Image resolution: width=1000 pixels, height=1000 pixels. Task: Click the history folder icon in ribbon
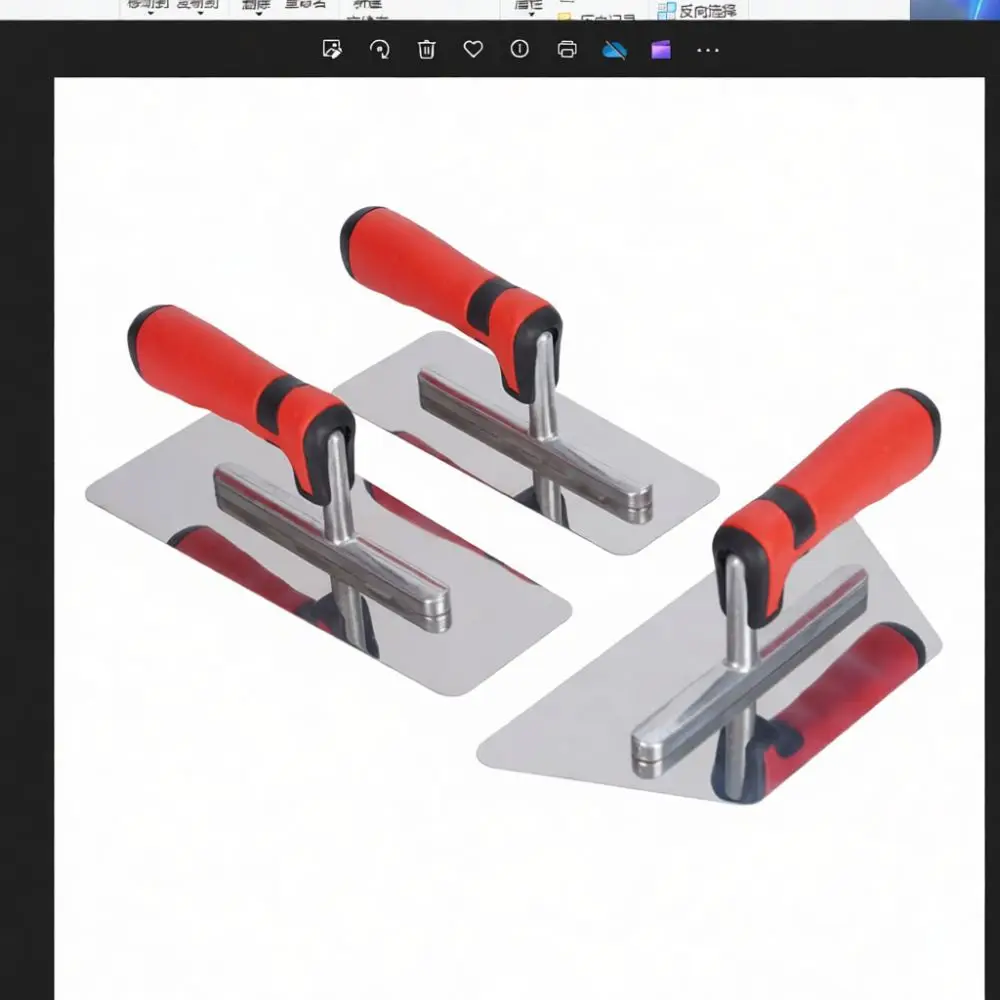pos(564,18)
